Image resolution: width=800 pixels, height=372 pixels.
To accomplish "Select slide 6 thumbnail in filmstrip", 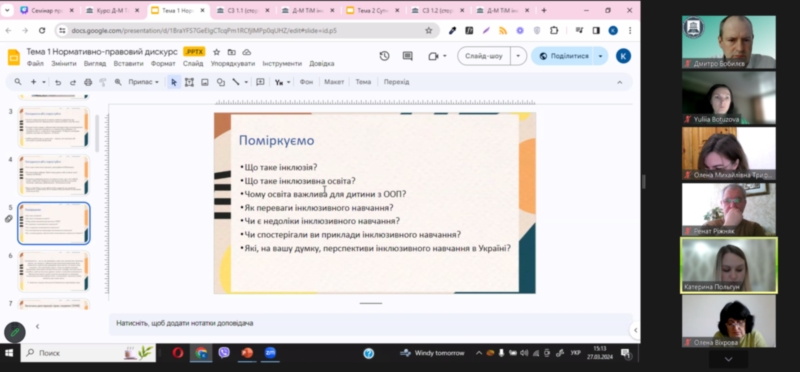I will (54, 271).
